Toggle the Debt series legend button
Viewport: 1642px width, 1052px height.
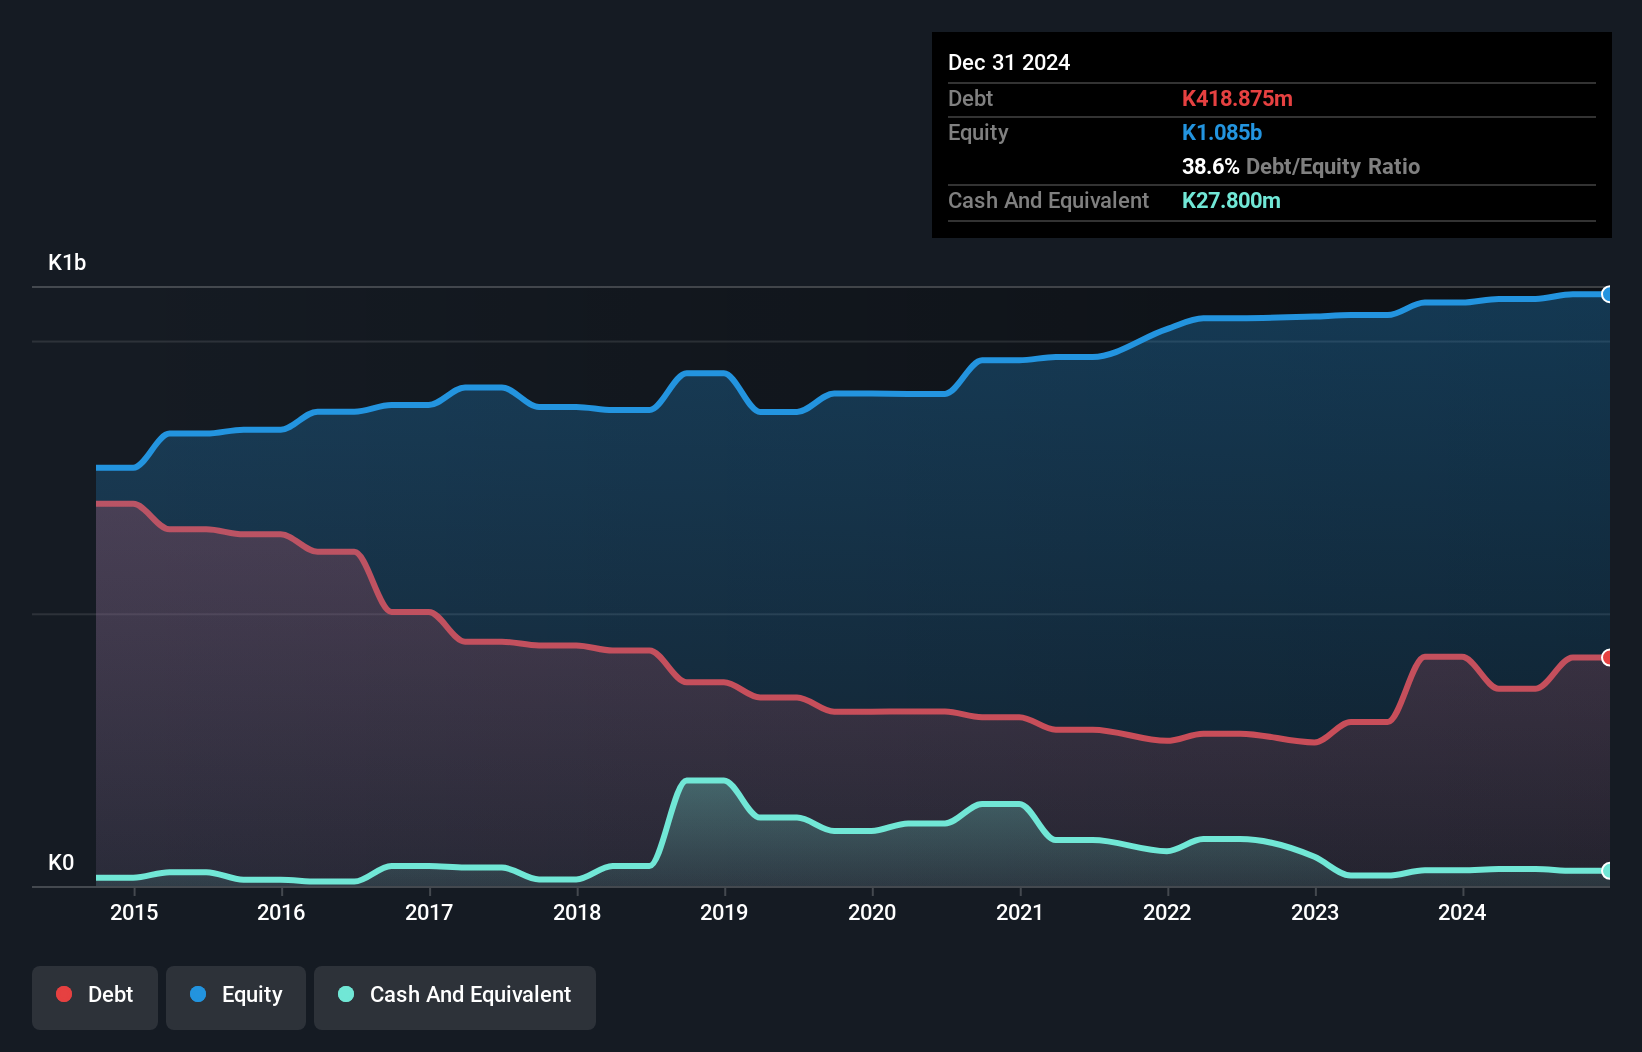(x=95, y=997)
